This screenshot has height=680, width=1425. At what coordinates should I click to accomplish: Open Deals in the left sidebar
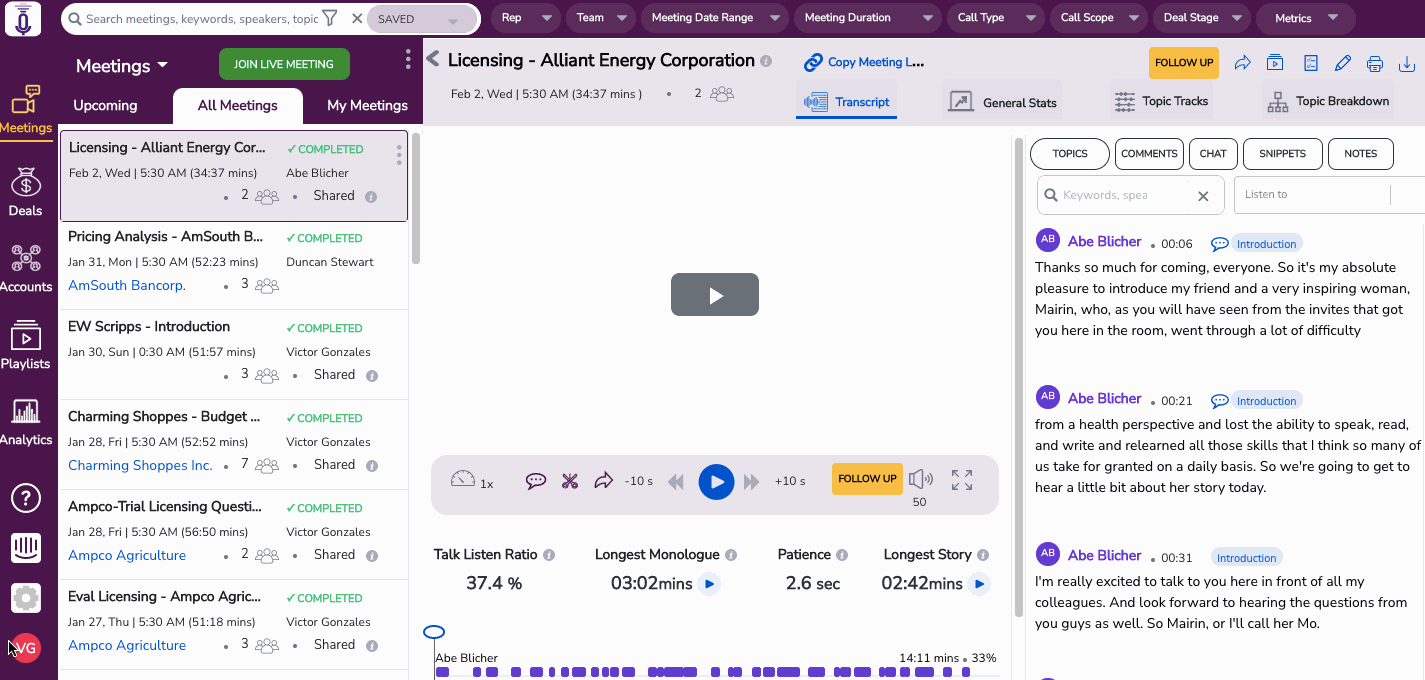point(26,192)
